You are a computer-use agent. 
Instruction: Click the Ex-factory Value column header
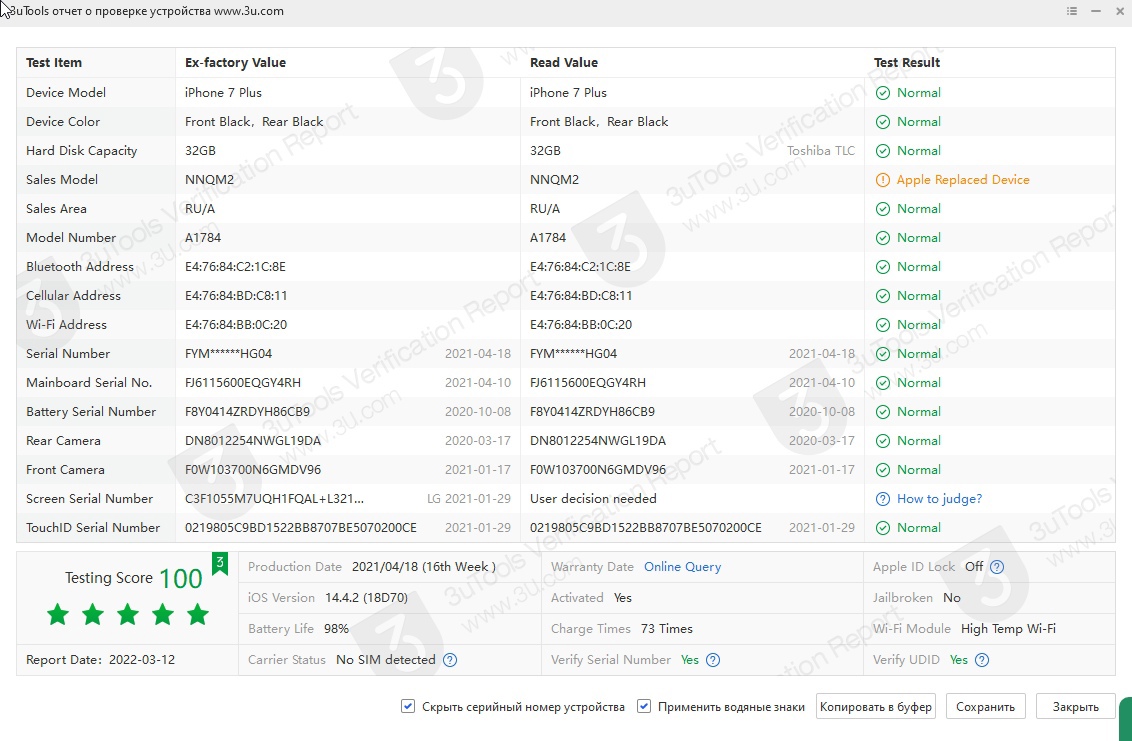pos(235,63)
